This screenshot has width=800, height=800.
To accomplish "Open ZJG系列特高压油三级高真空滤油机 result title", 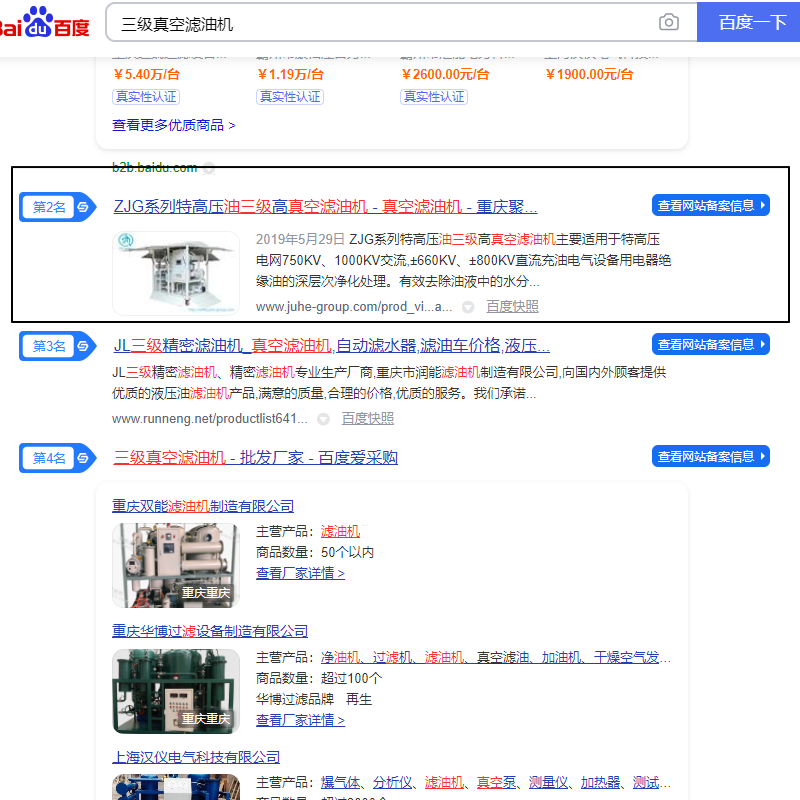I will pyautogui.click(x=325, y=207).
